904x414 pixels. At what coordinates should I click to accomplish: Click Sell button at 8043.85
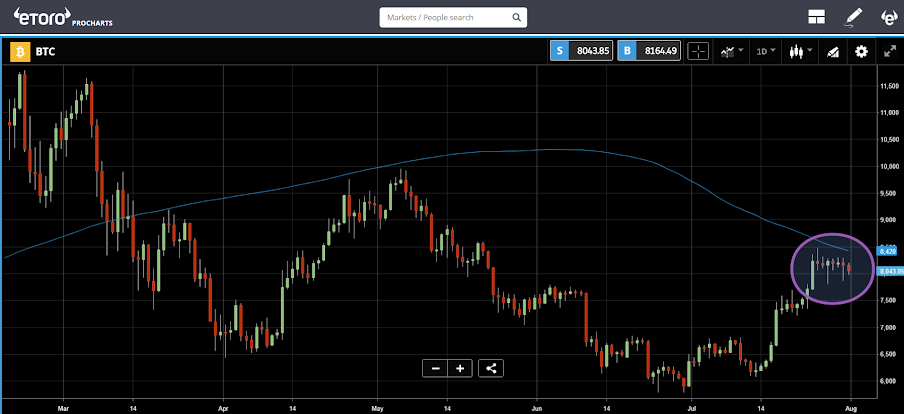581,51
